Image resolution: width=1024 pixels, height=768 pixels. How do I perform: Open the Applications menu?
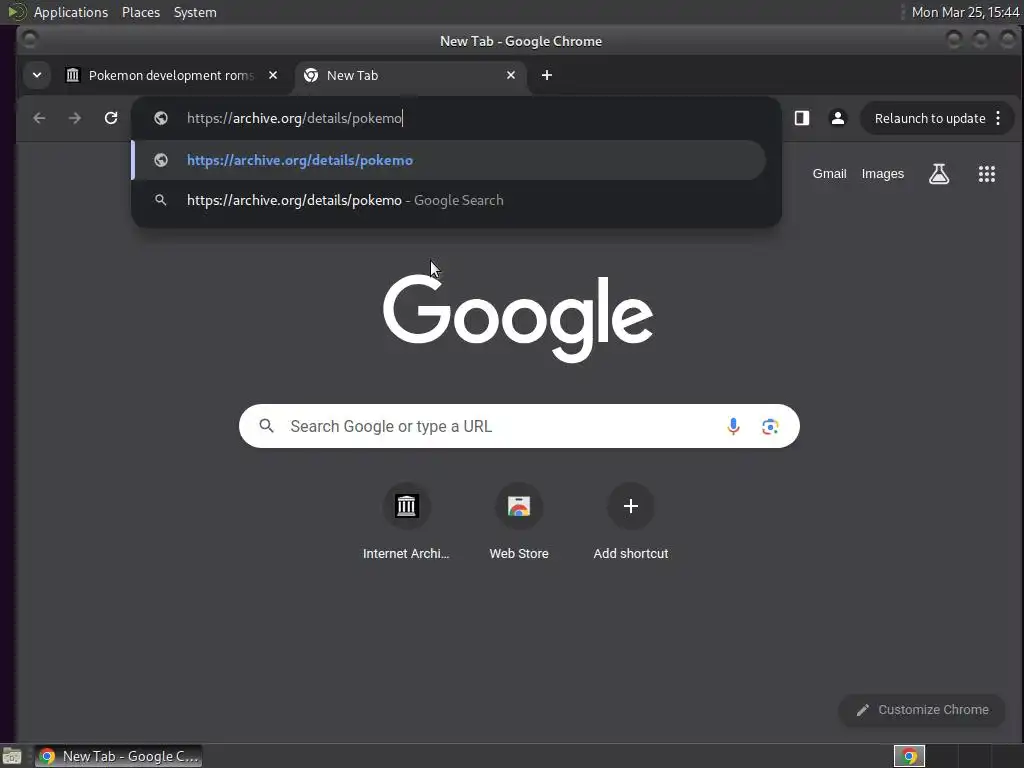click(x=71, y=12)
